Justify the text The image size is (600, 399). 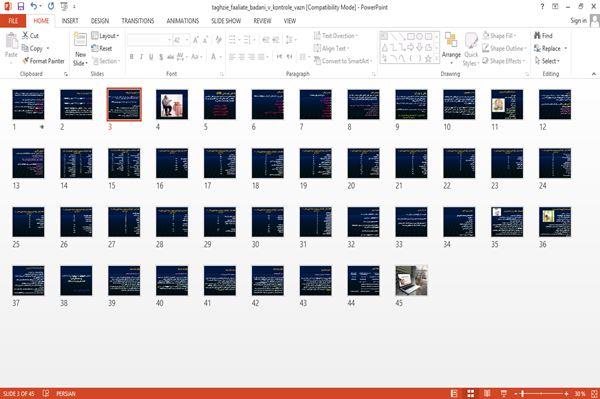click(x=261, y=57)
